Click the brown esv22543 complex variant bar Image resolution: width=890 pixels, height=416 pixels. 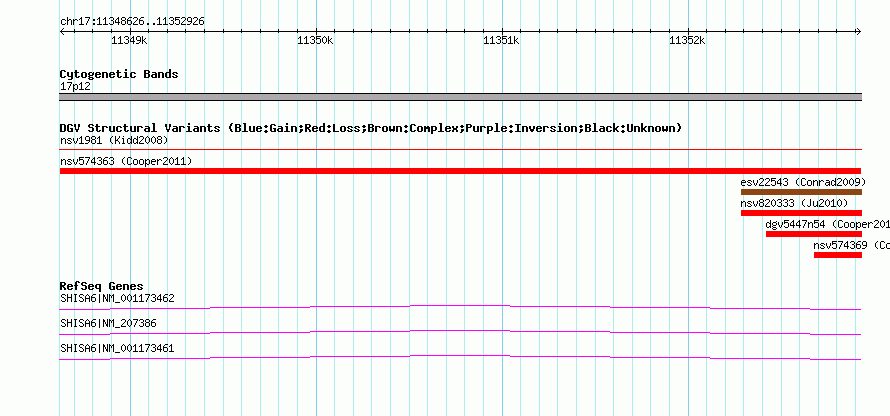tap(801, 192)
